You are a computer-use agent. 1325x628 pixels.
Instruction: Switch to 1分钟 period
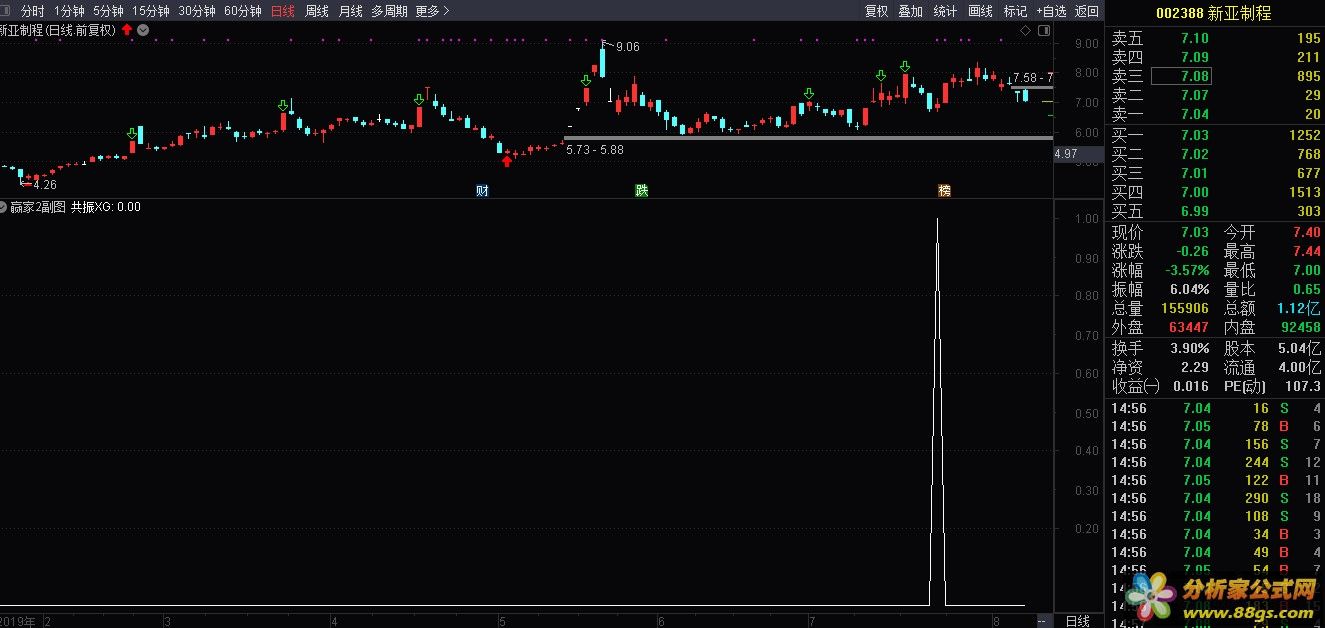(x=69, y=11)
